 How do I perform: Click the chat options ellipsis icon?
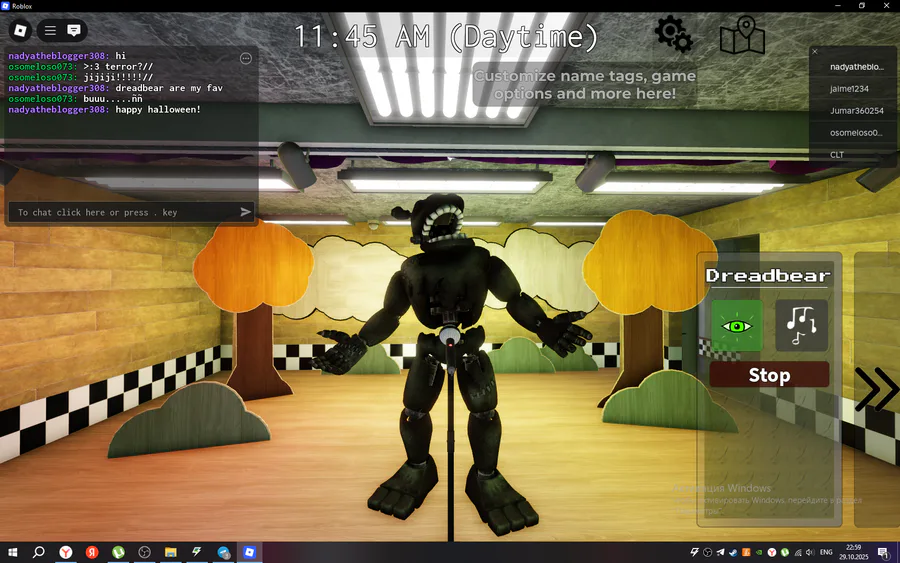[246, 59]
